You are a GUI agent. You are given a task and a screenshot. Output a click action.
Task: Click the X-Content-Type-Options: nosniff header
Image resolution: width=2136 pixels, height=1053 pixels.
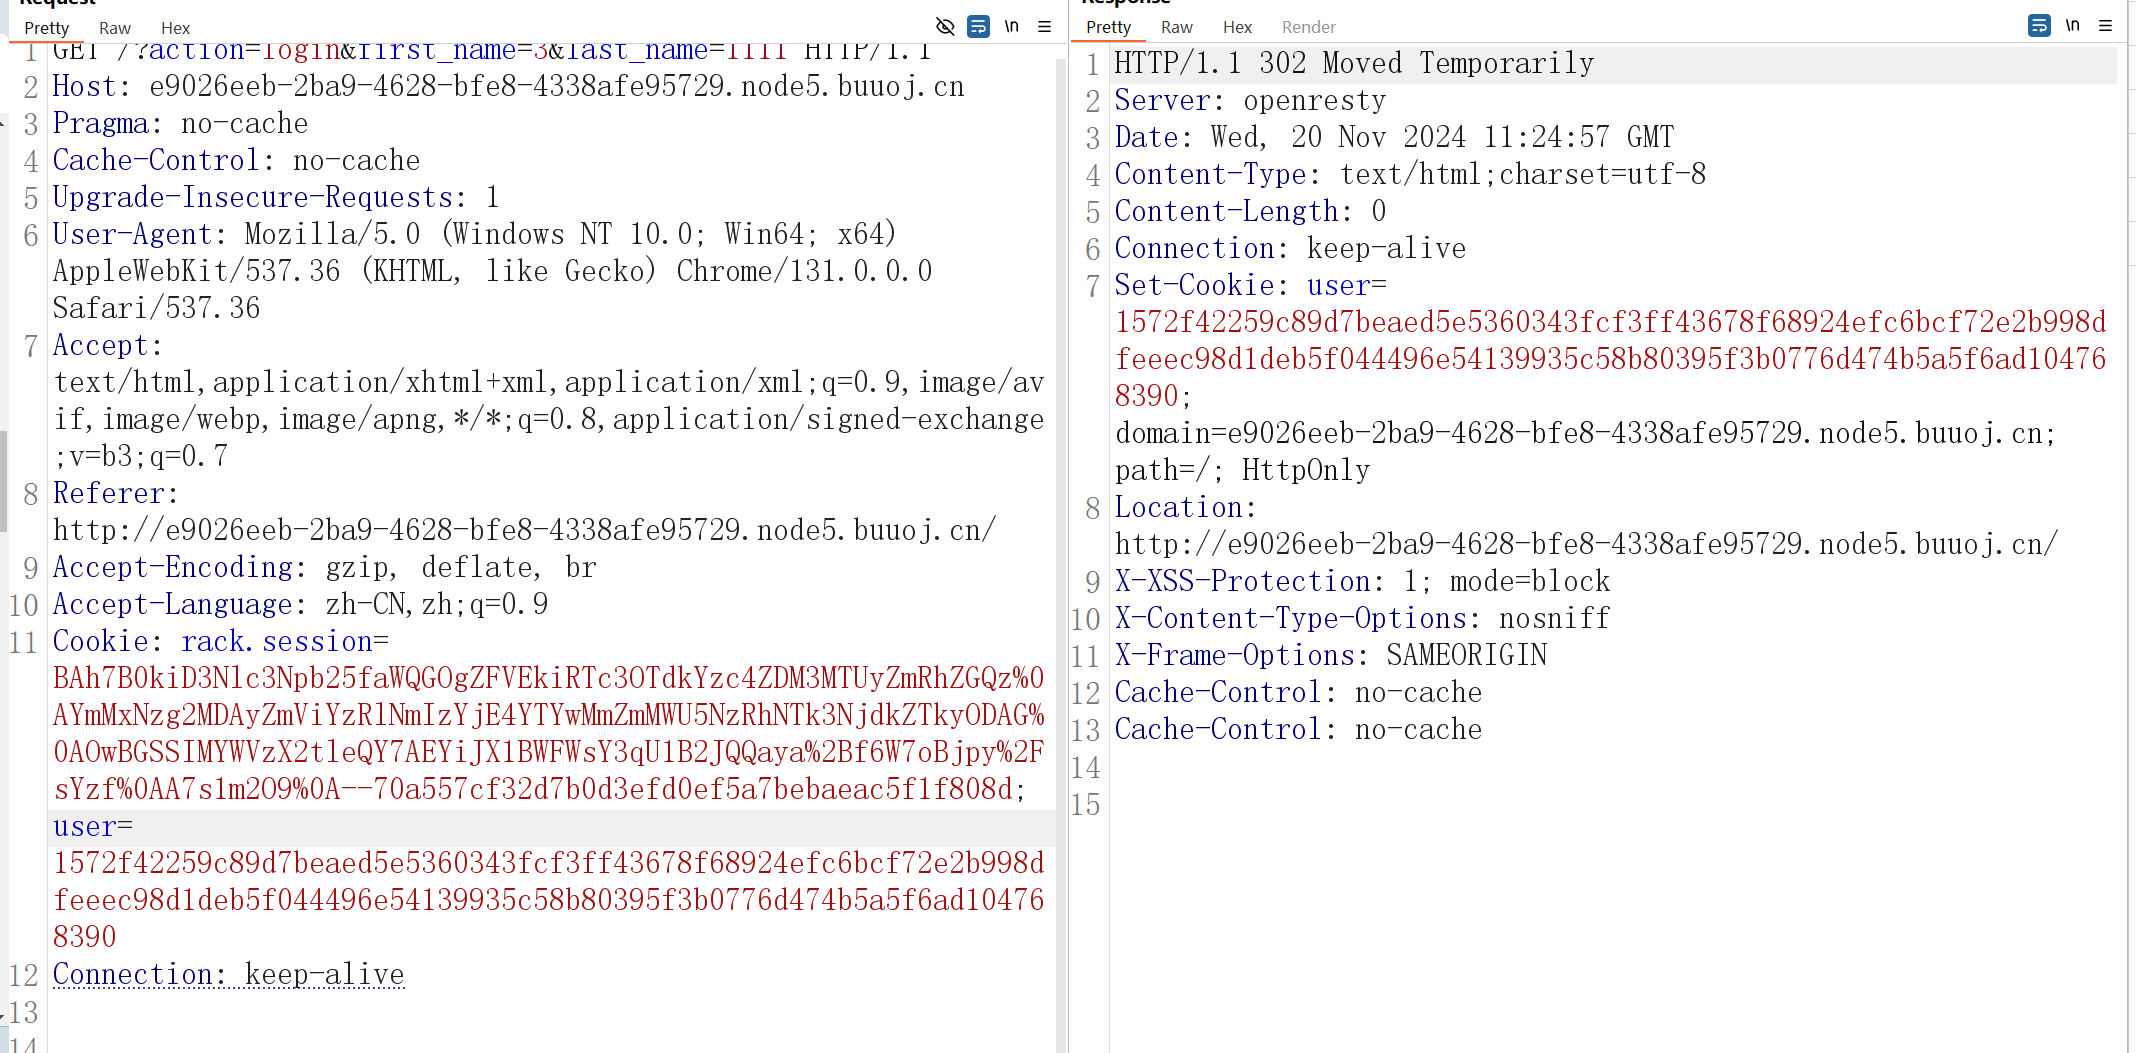coord(1362,619)
